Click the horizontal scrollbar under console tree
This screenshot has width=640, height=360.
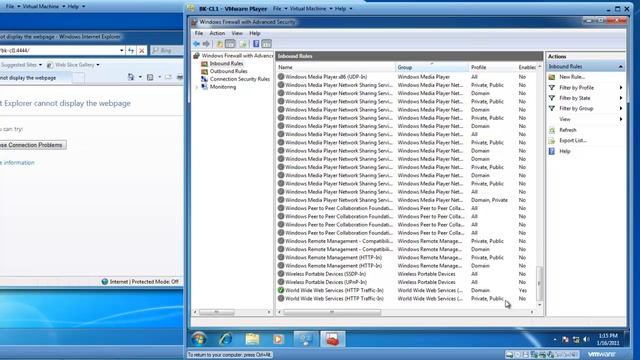[216, 312]
